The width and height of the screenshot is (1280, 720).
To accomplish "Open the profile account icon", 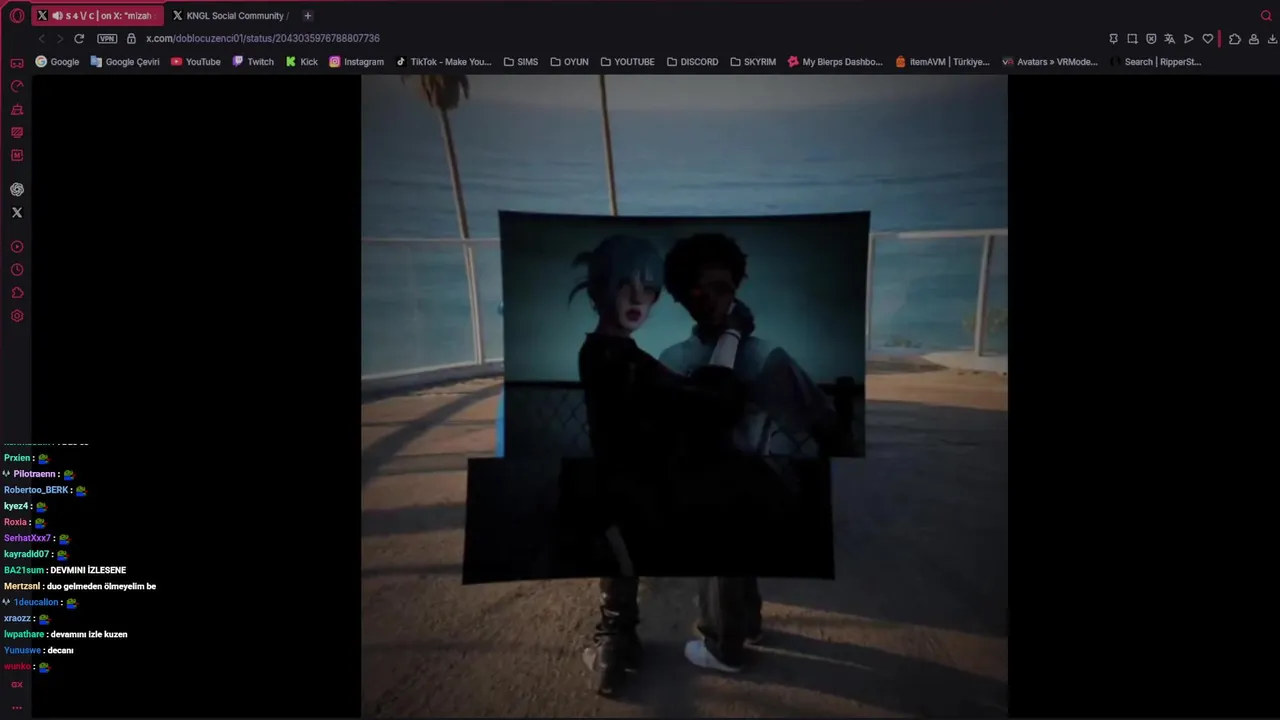I will (x=1254, y=39).
